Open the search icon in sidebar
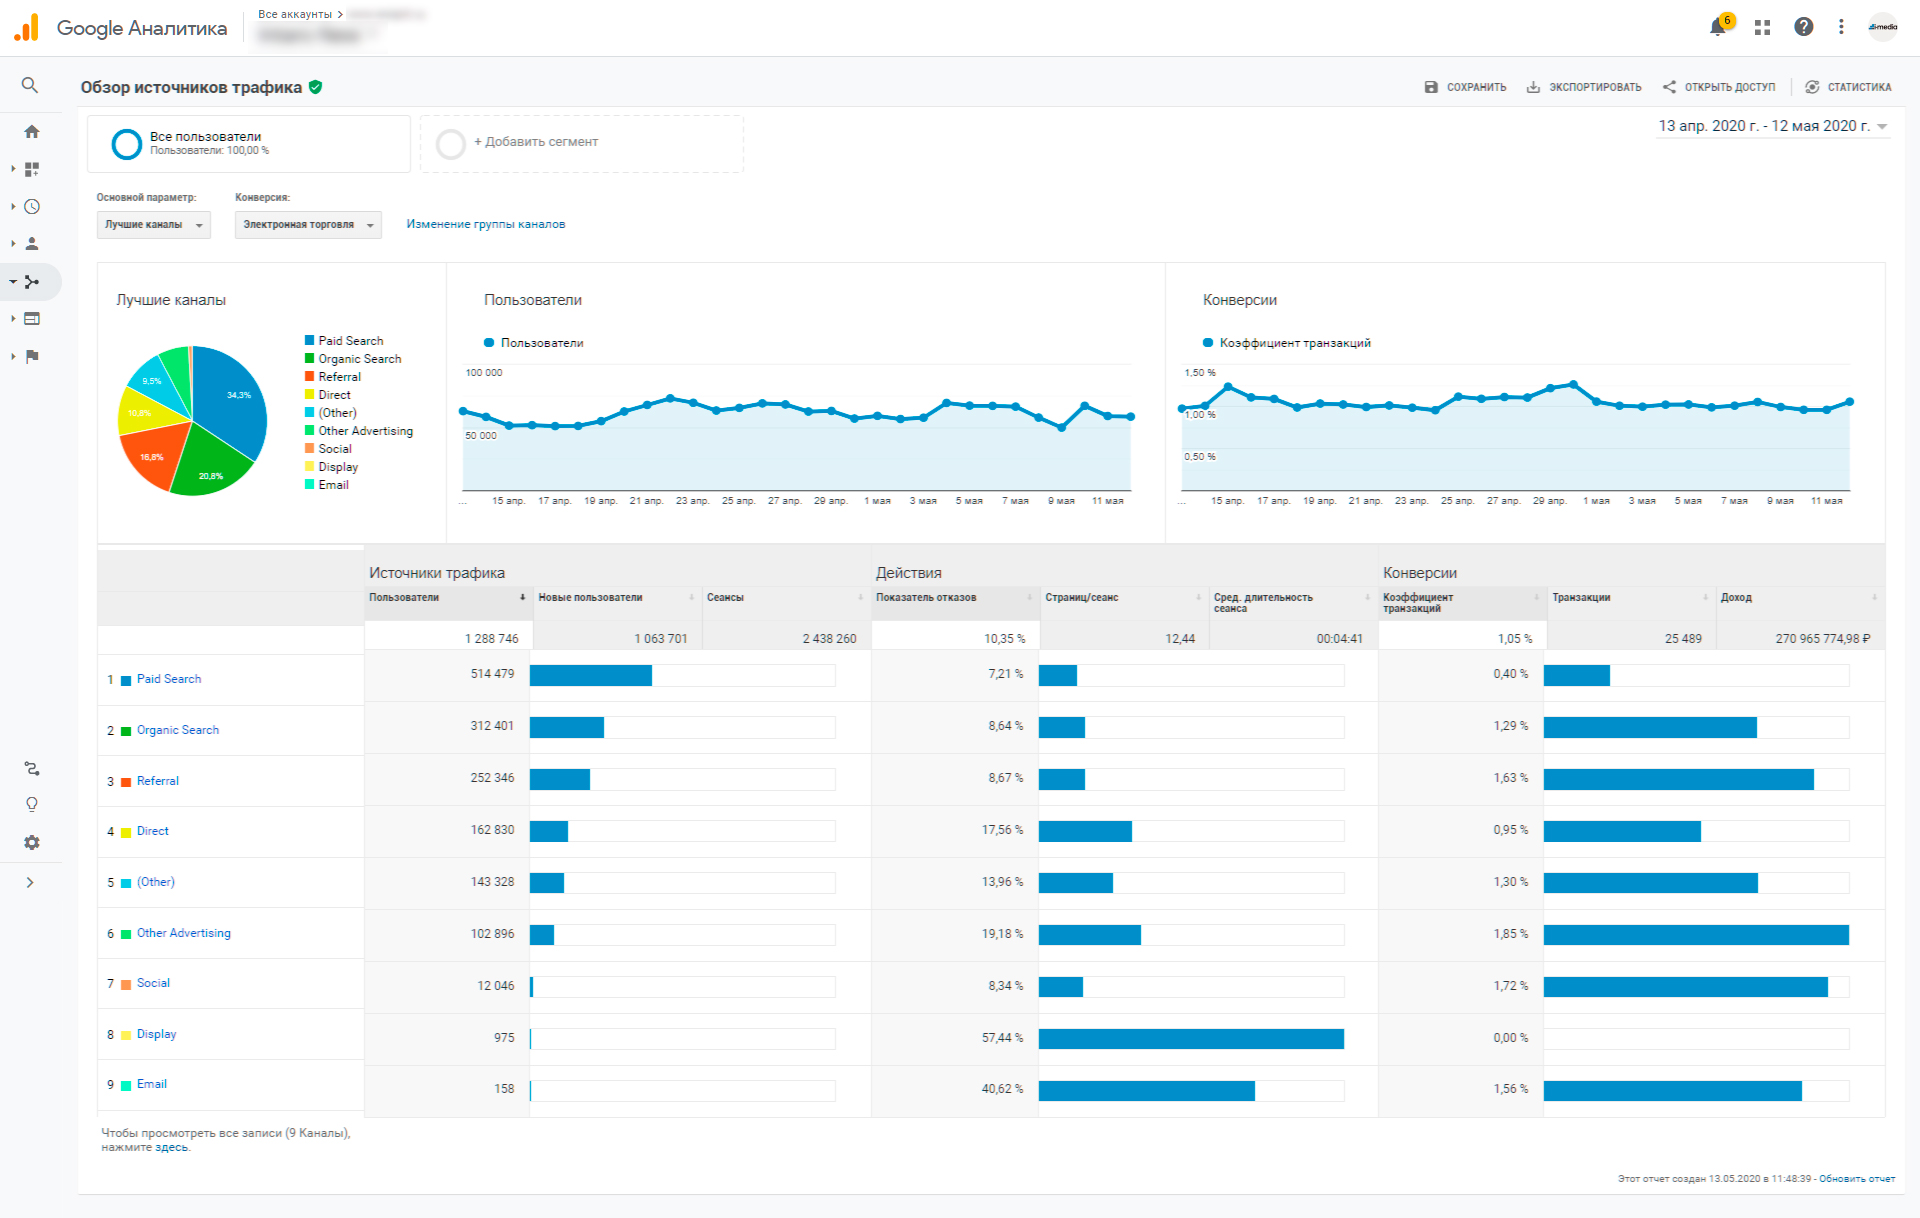Screen dimensions: 1920x1218 coord(30,85)
